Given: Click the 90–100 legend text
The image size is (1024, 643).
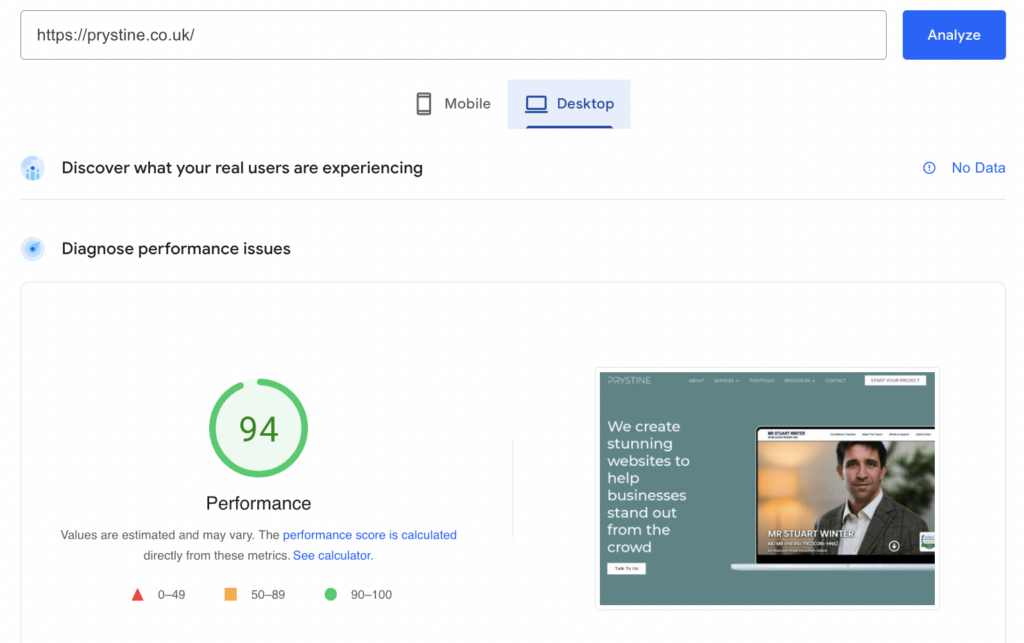Looking at the screenshot, I should tap(371, 595).
